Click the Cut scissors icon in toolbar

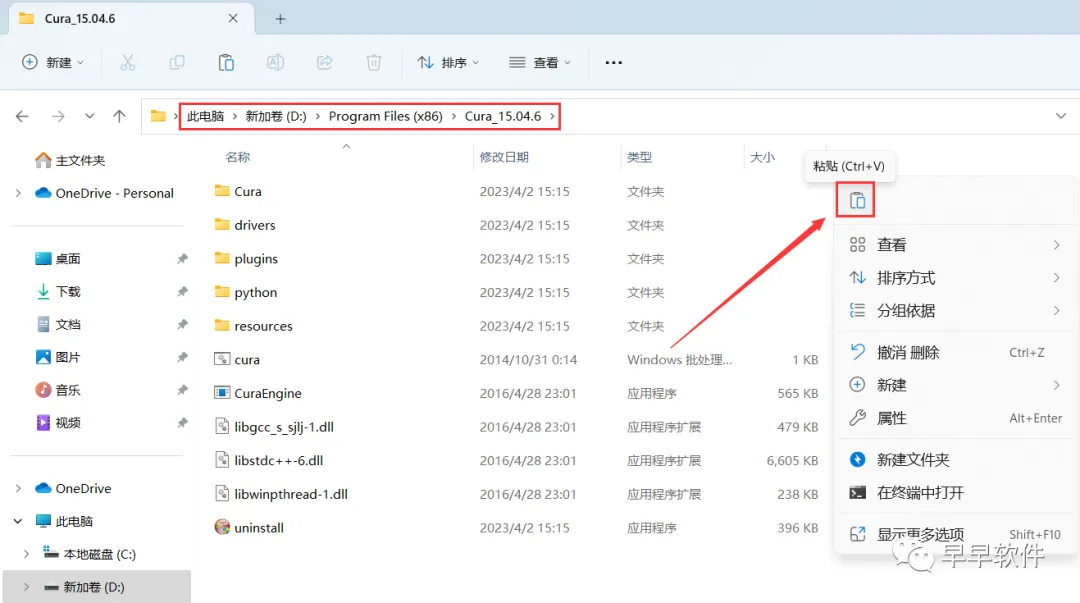pos(127,63)
